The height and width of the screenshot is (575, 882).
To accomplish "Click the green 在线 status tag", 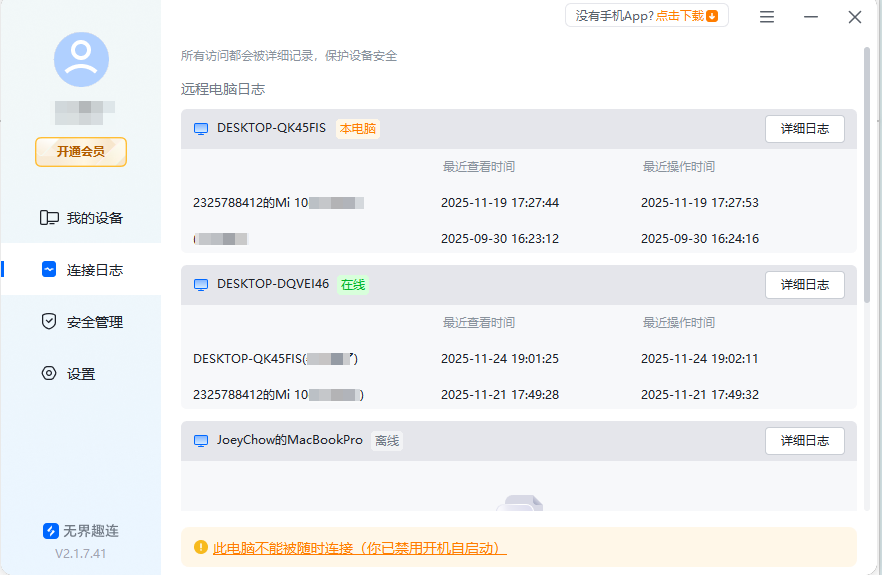I will [x=353, y=285].
